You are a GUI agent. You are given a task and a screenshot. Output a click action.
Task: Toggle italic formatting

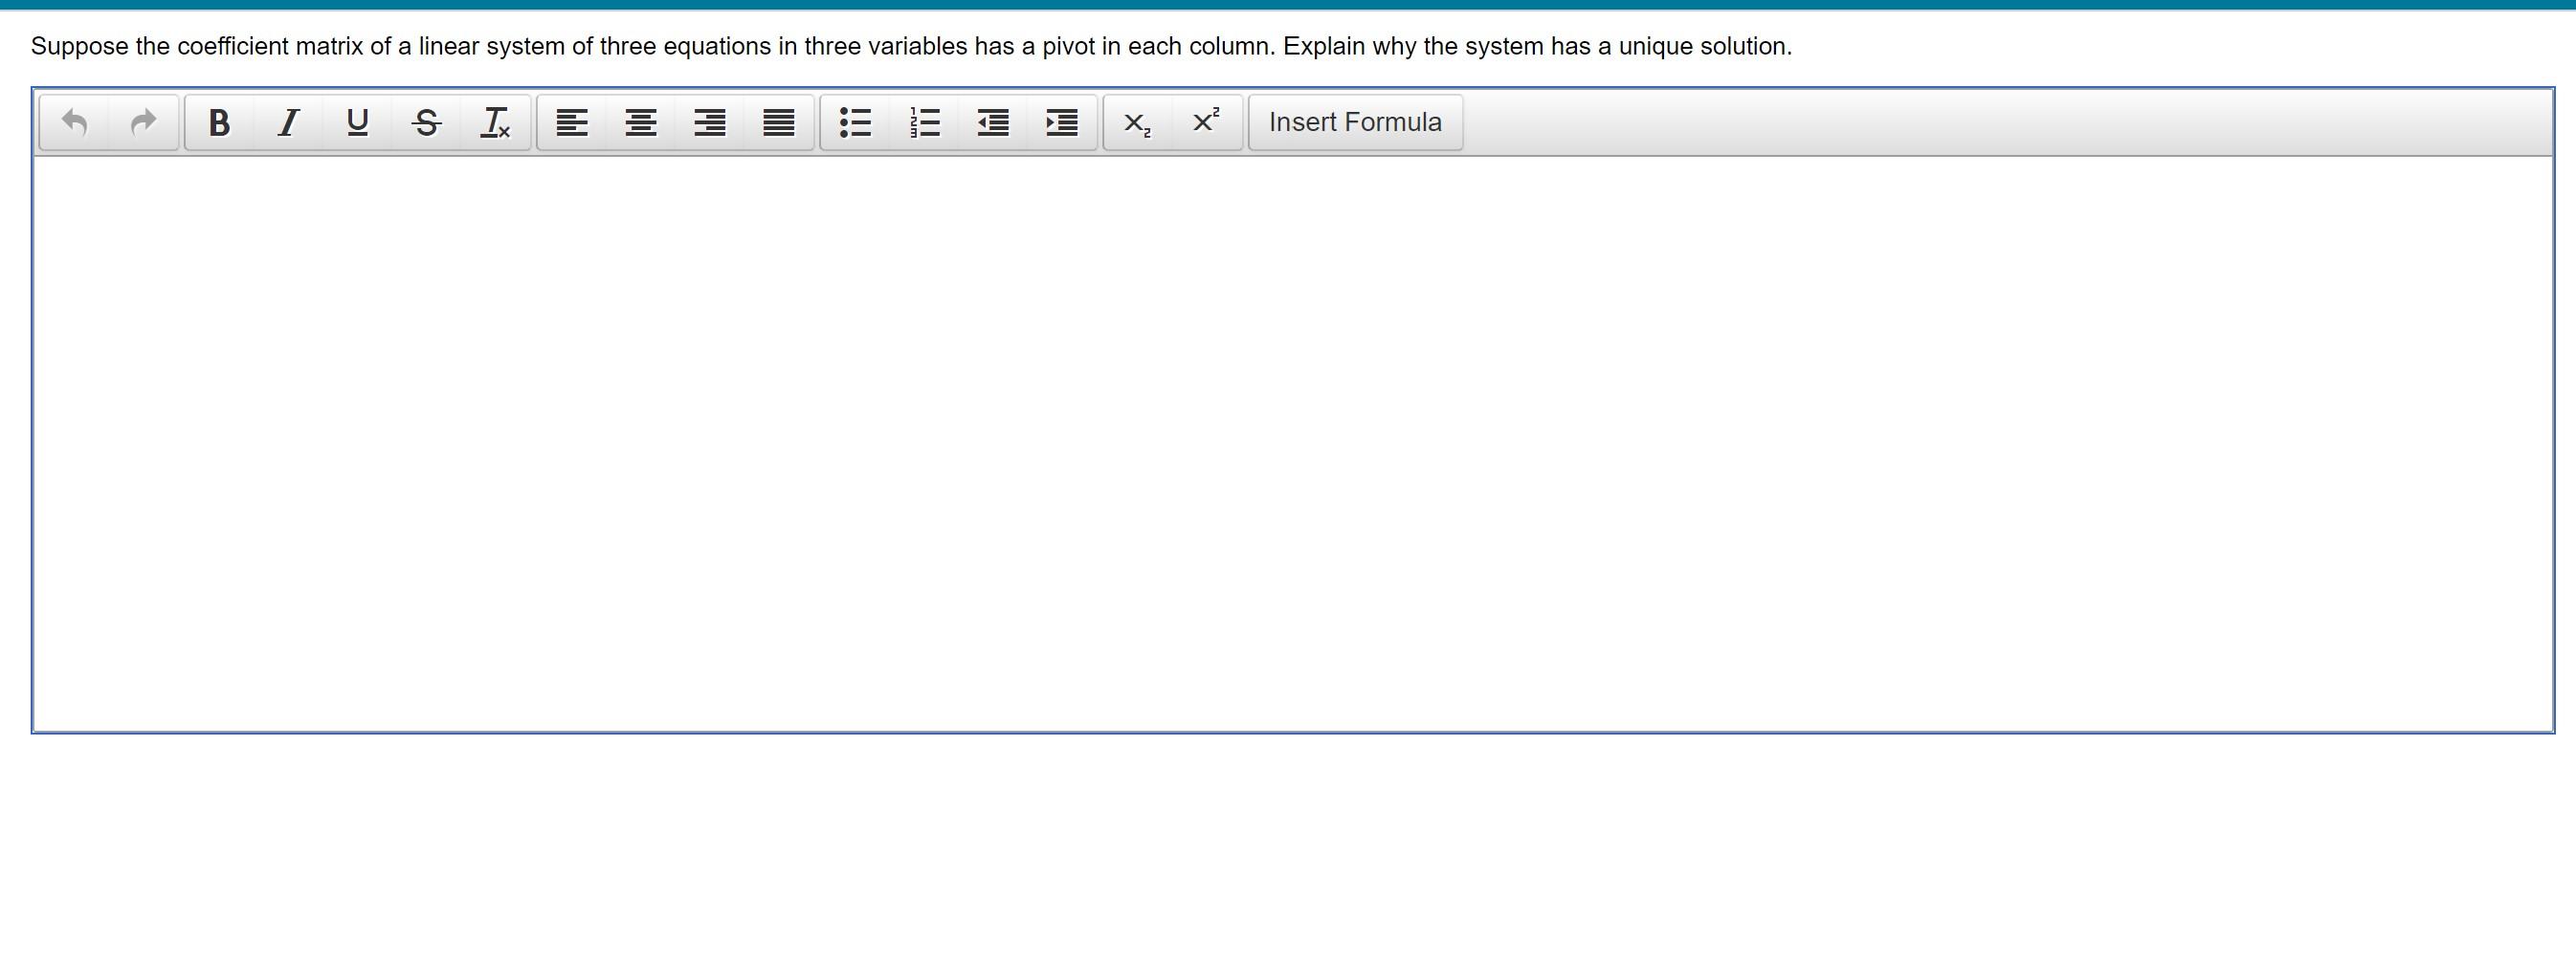(287, 122)
